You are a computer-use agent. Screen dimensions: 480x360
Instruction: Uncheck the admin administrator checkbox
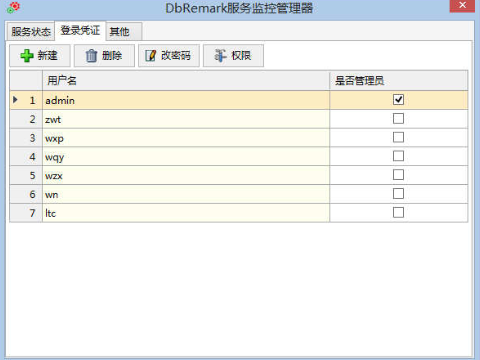(x=398, y=100)
